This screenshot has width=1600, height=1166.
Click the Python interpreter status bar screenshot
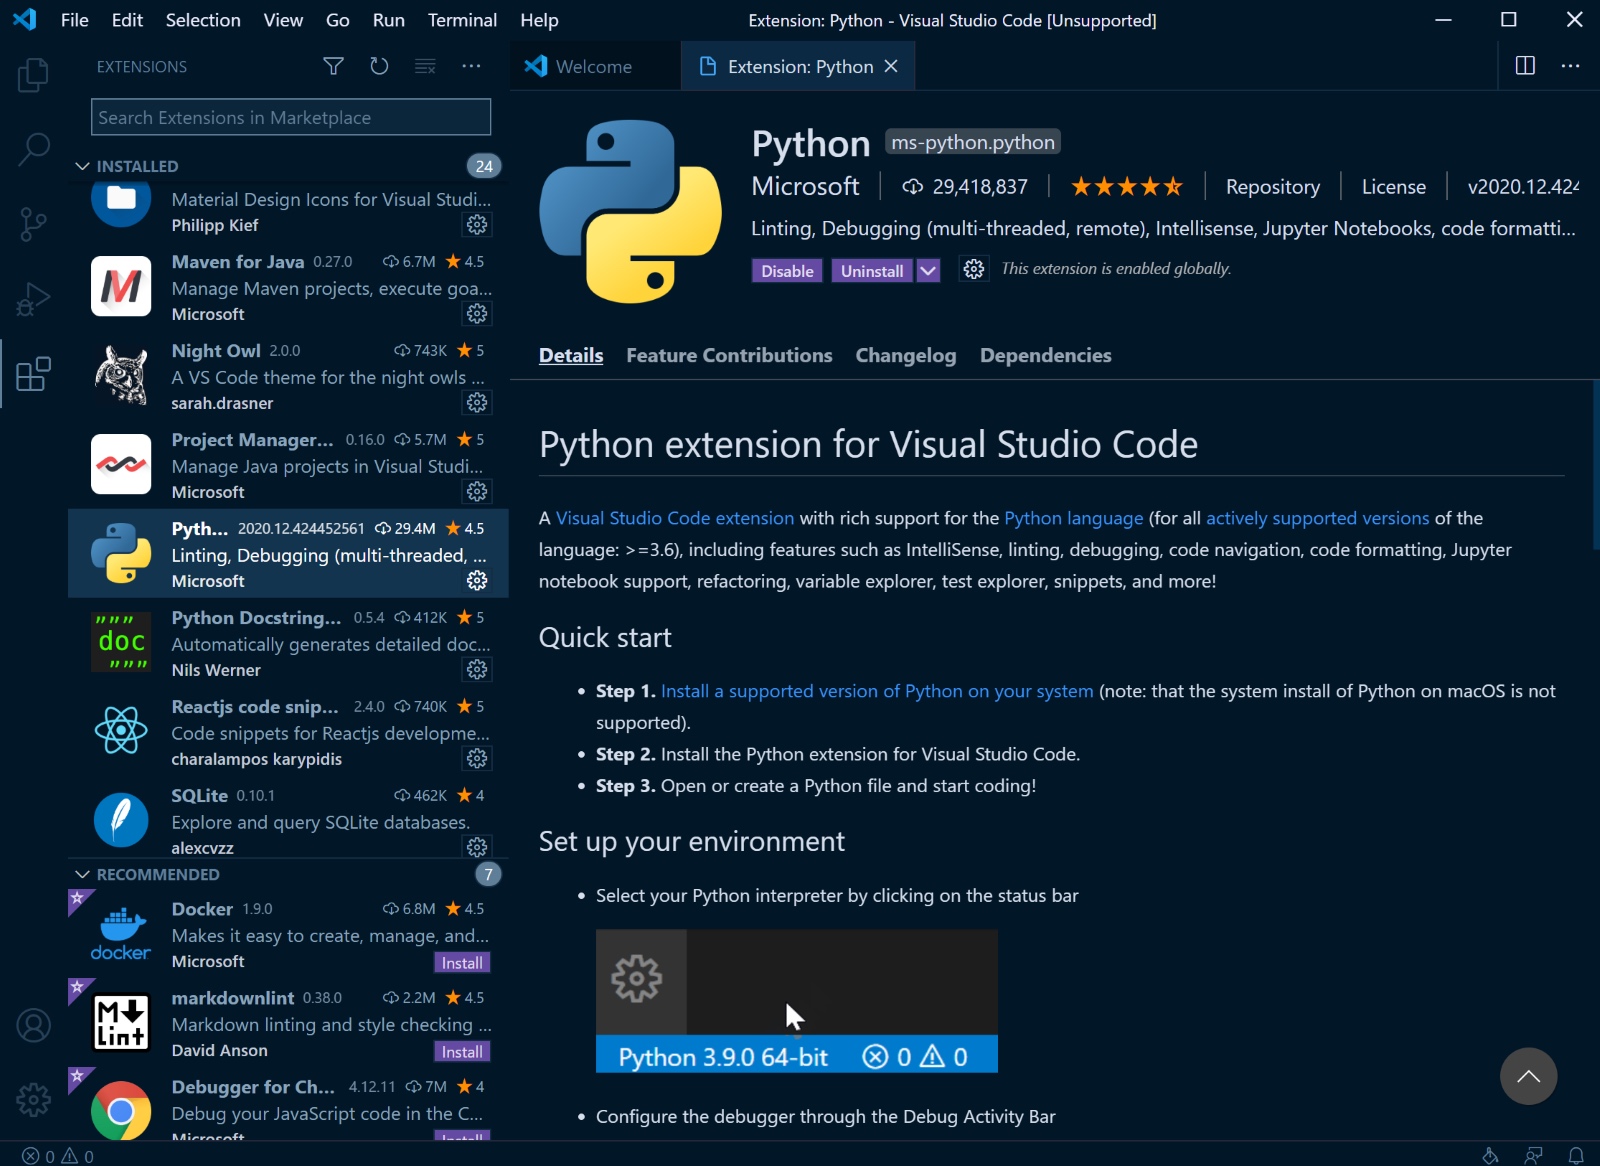tap(797, 1001)
